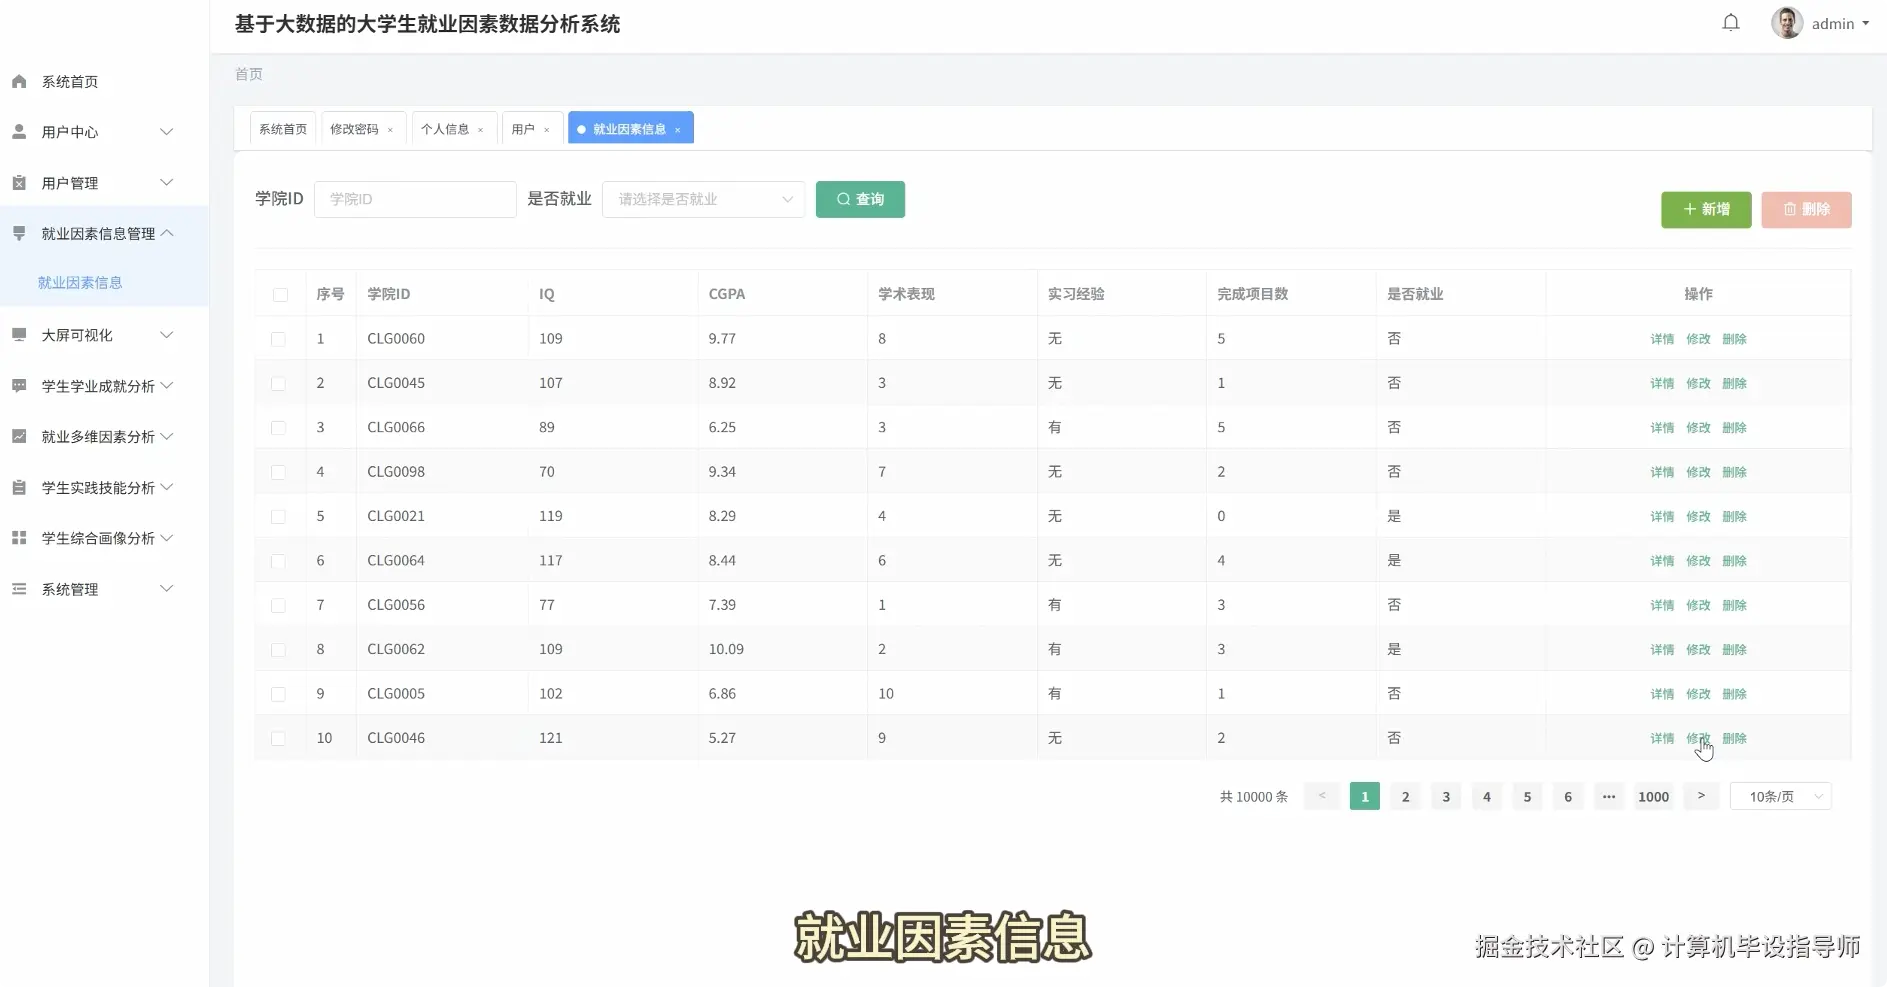Check the row for CLG0021

point(278,516)
